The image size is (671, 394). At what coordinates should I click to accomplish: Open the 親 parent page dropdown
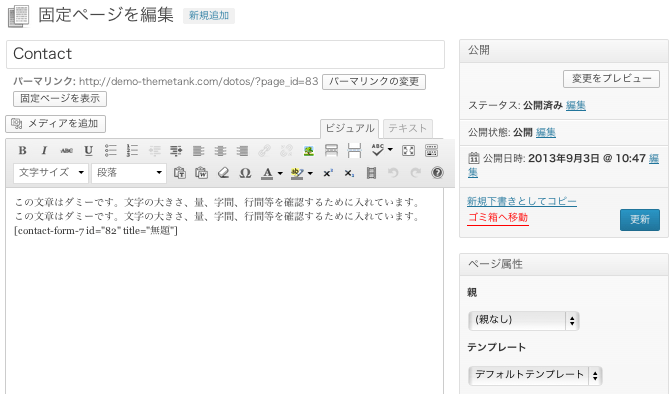pyautogui.click(x=524, y=320)
